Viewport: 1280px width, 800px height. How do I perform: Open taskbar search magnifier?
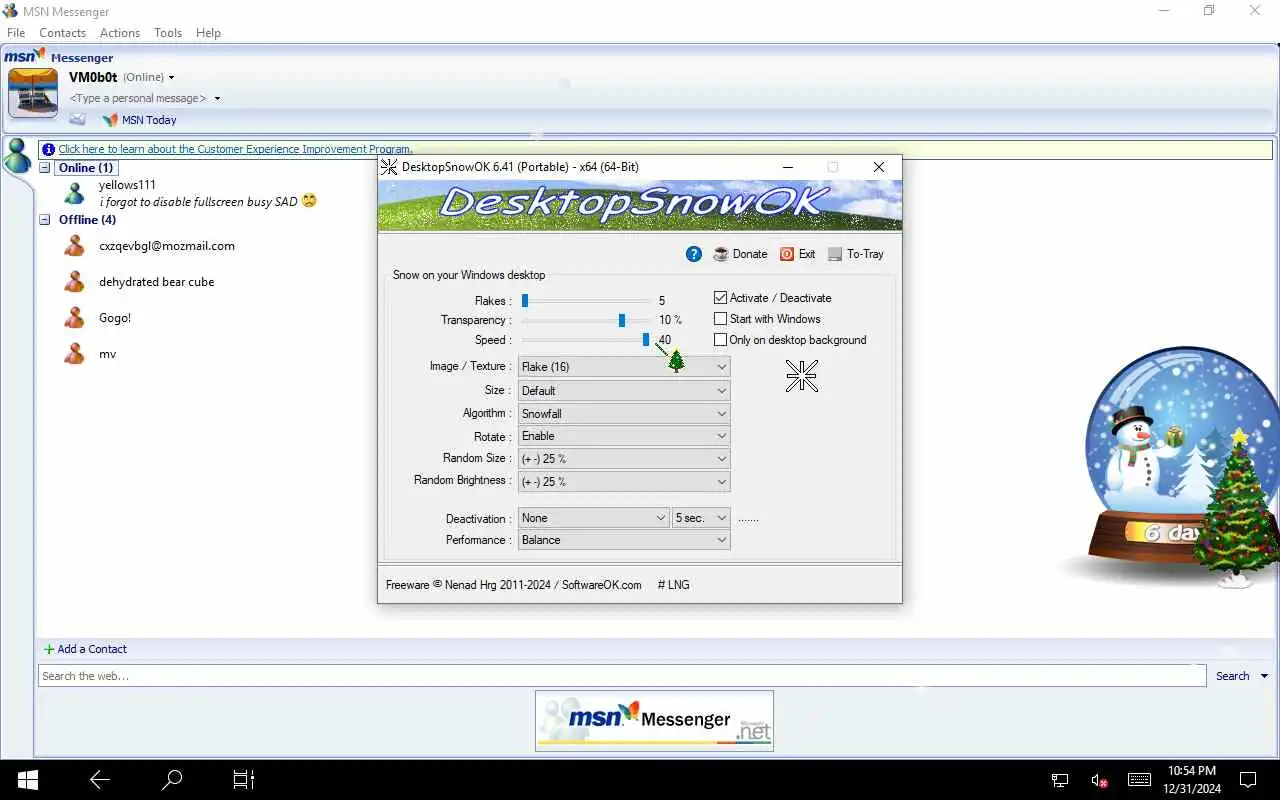click(x=172, y=779)
